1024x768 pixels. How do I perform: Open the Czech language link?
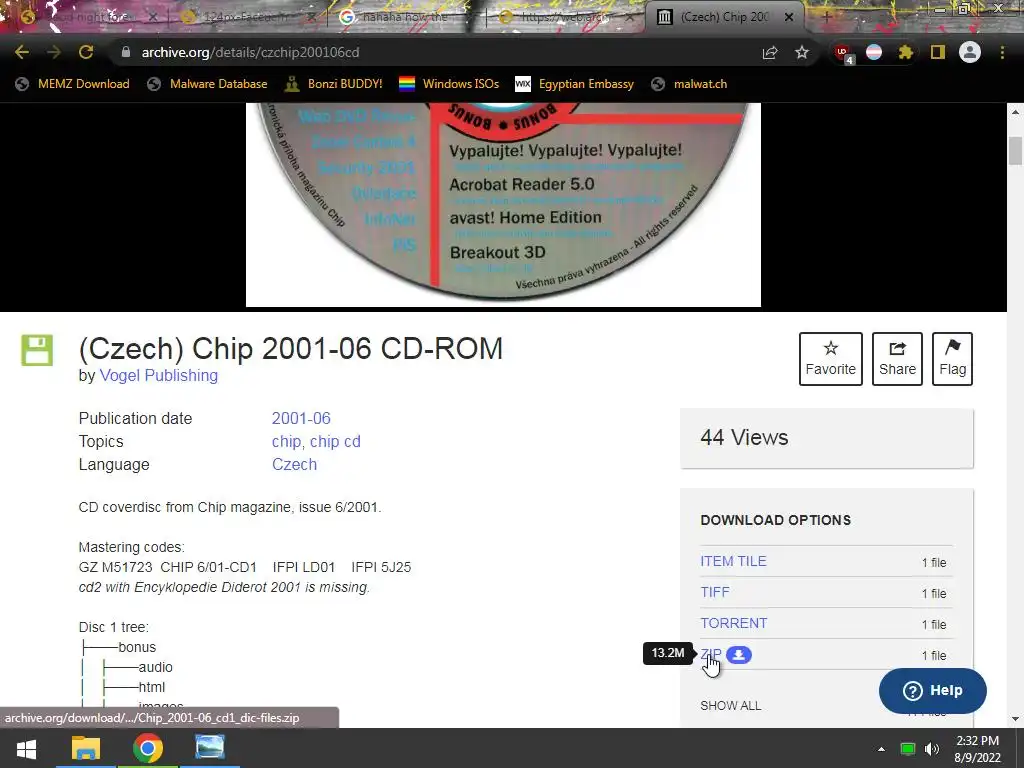(295, 464)
